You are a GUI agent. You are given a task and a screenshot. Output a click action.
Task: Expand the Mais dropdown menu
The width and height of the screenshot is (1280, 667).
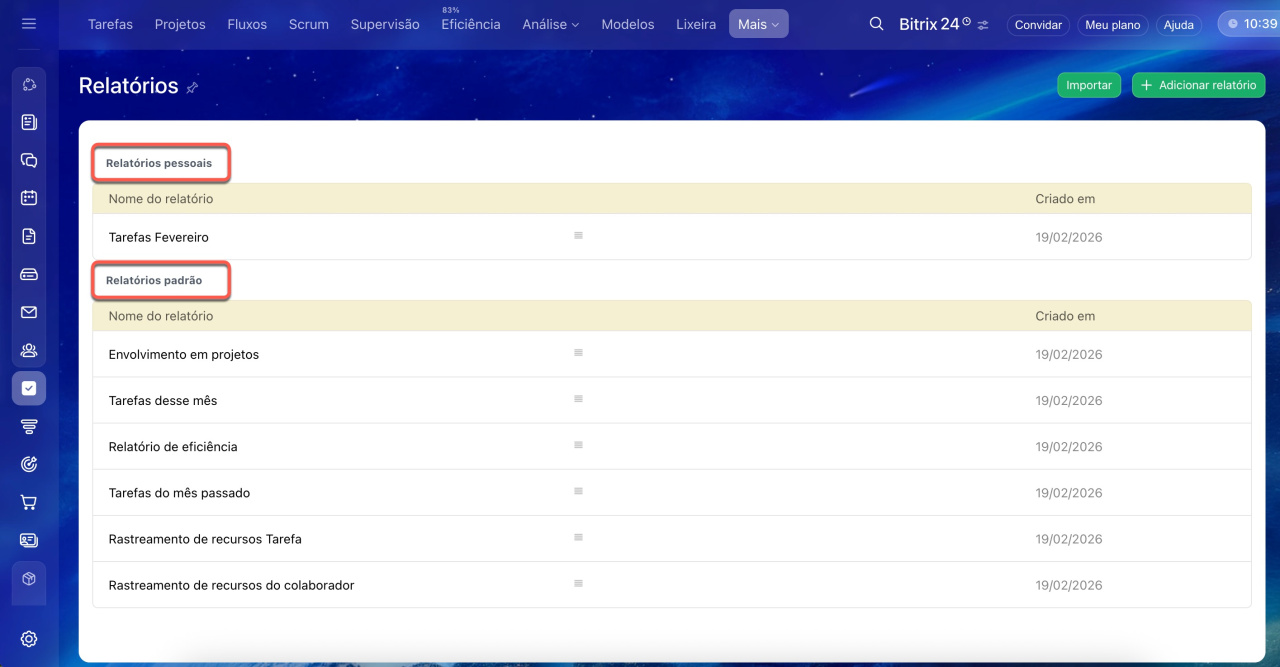pyautogui.click(x=758, y=24)
